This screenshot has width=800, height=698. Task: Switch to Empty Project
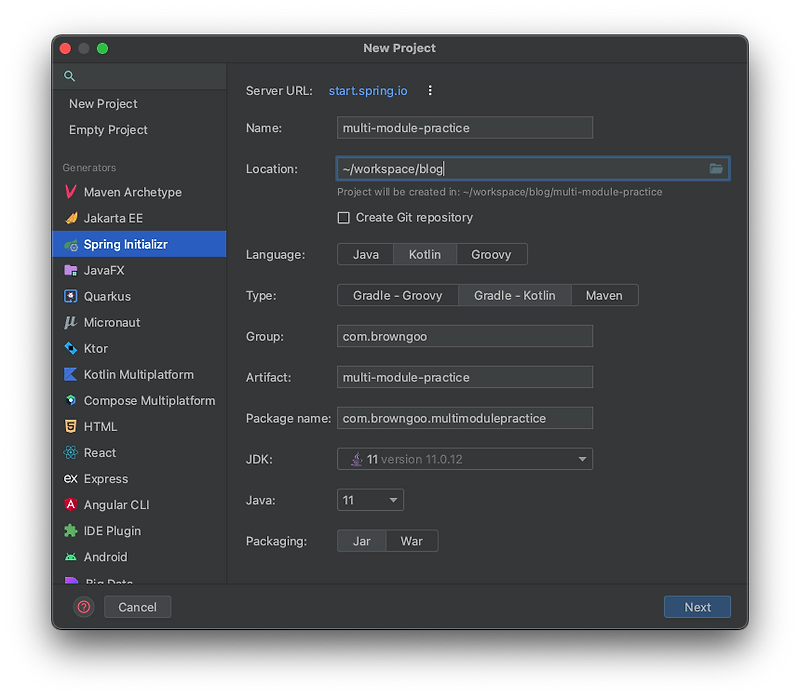click(x=108, y=130)
